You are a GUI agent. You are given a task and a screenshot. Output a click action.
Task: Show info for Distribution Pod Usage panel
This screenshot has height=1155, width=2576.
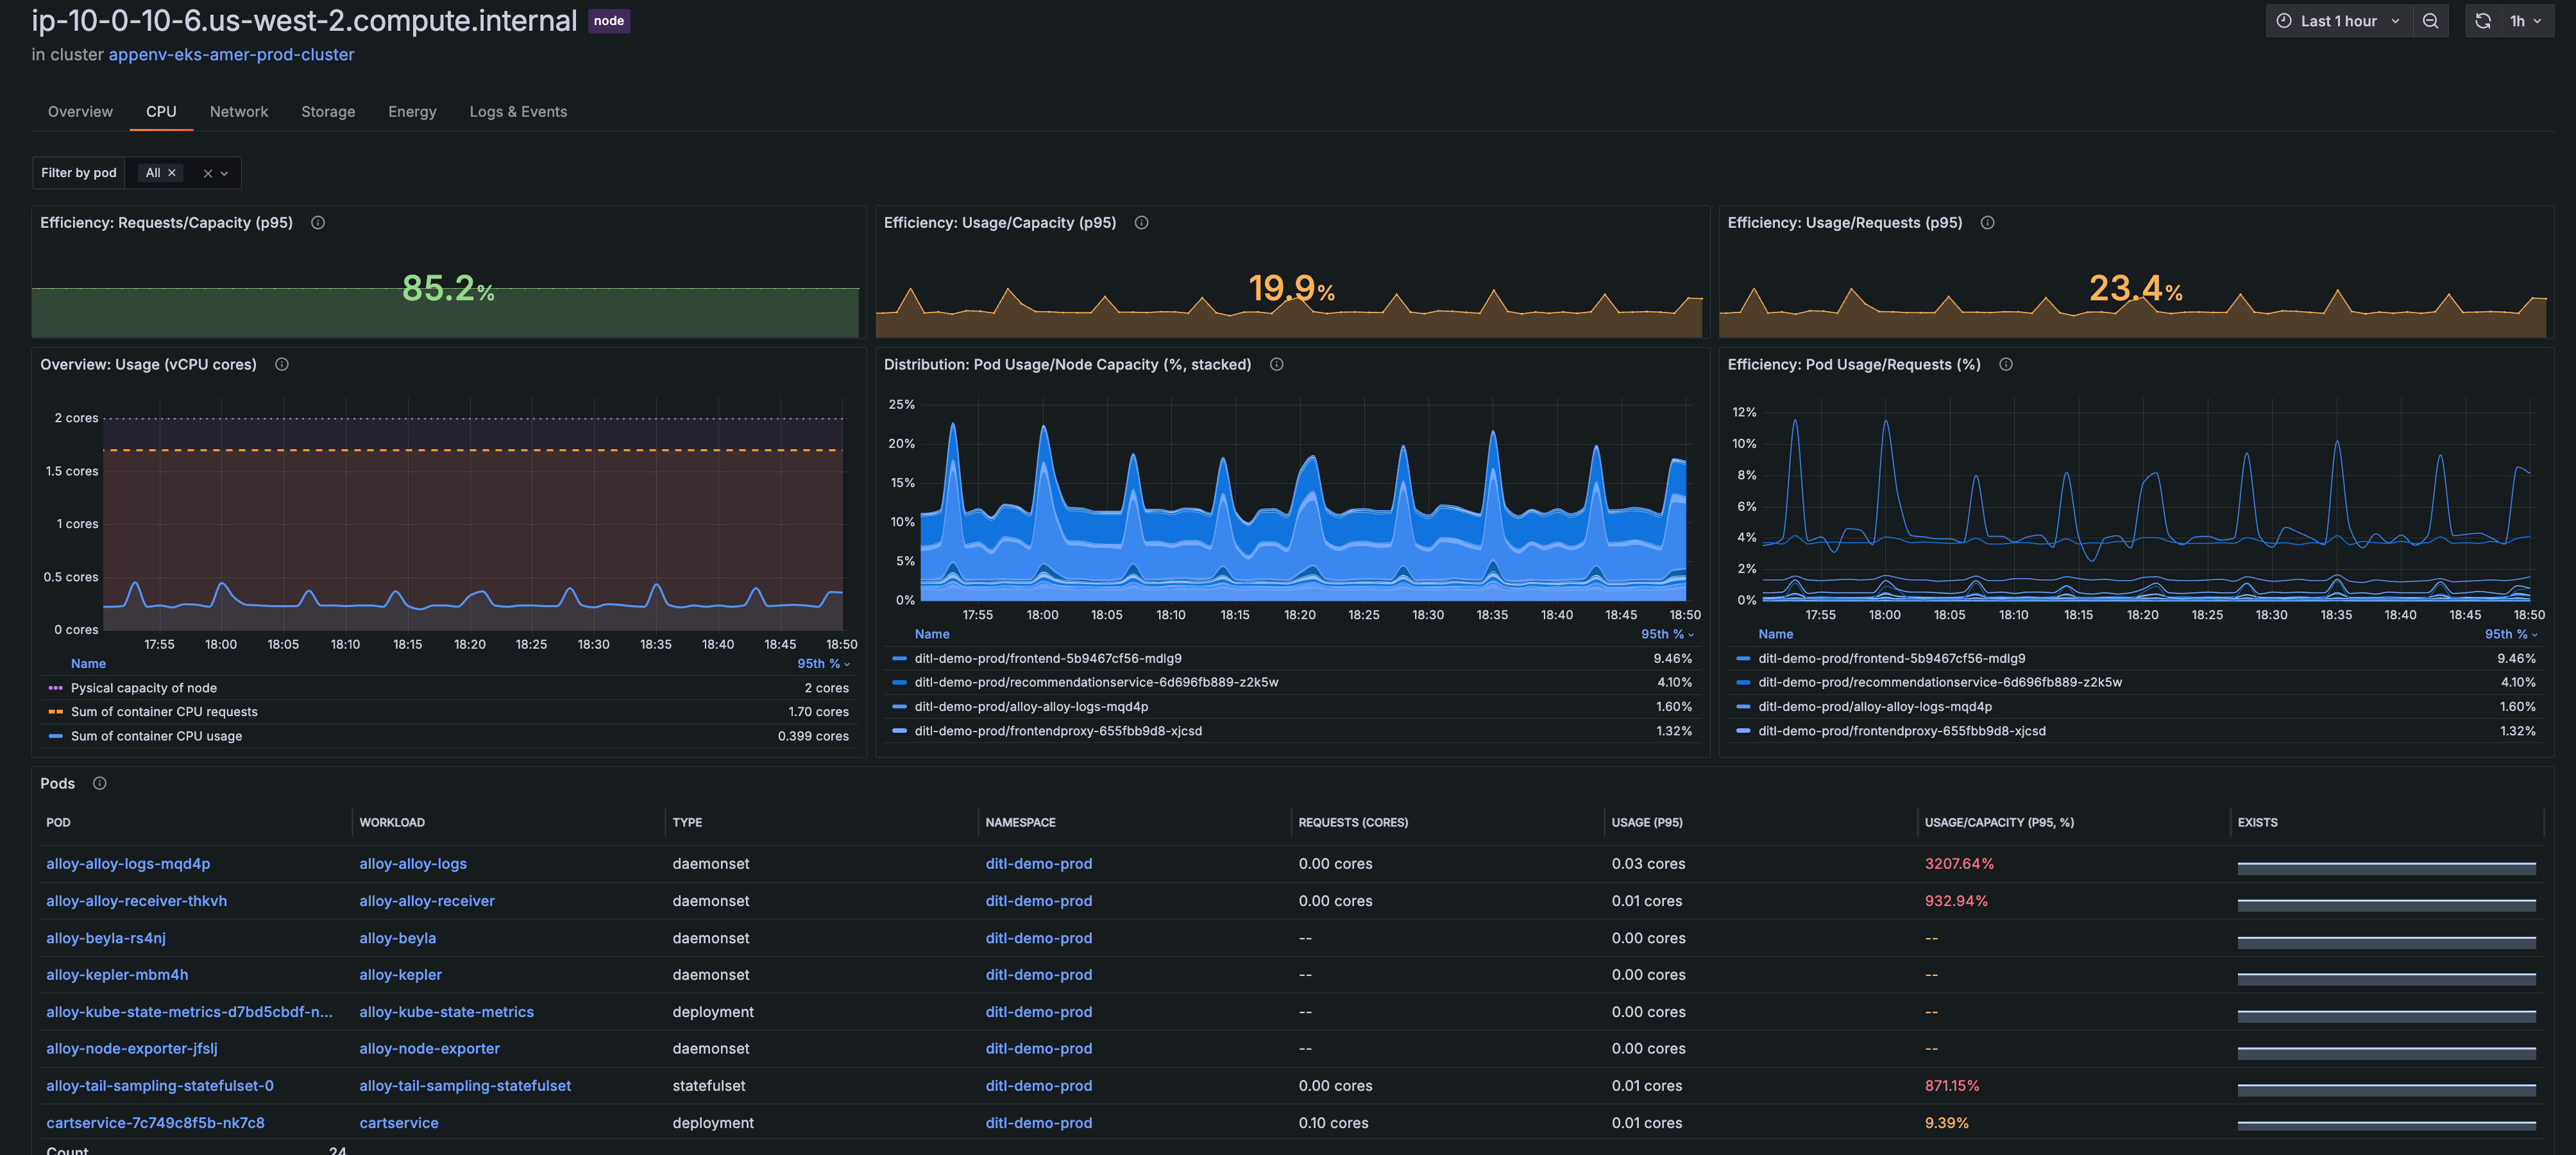(1276, 365)
